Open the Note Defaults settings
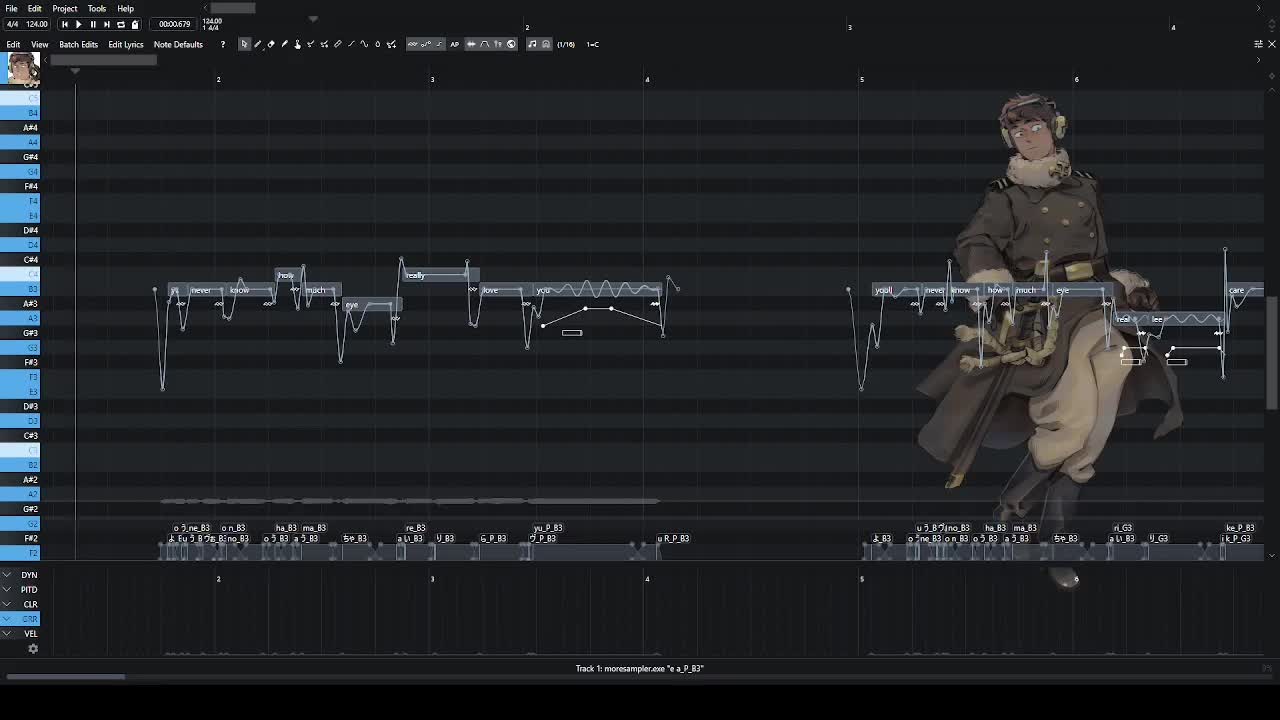The image size is (1280, 720). [x=178, y=44]
